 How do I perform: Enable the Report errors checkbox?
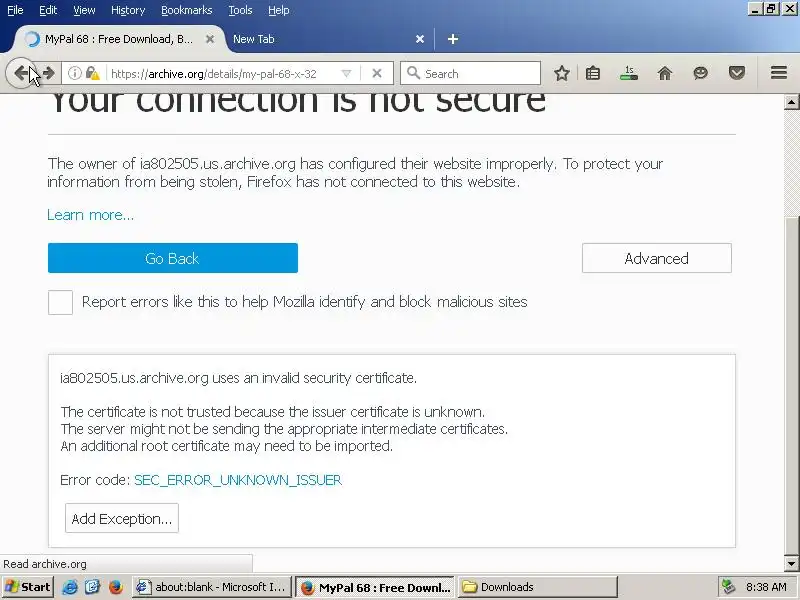[60, 302]
